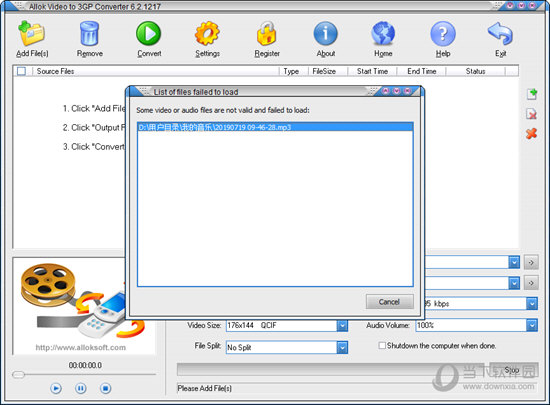Click Cancel in the failed files dialog
550x405 pixels.
(x=389, y=302)
